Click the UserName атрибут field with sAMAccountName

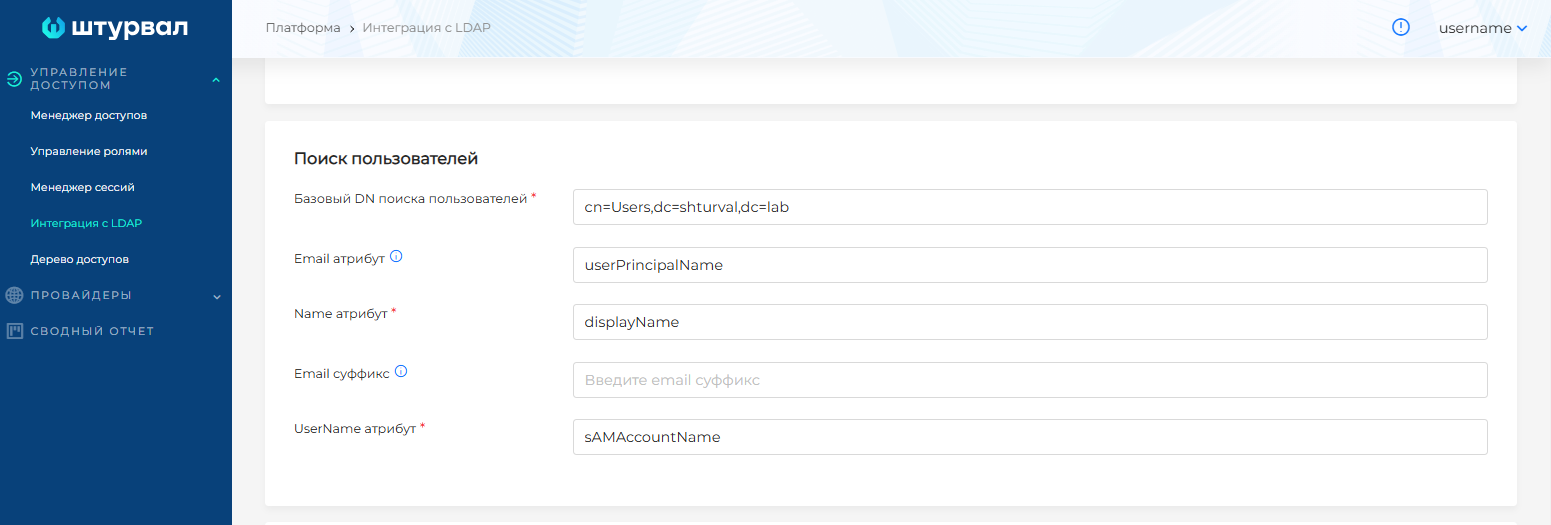point(1029,437)
